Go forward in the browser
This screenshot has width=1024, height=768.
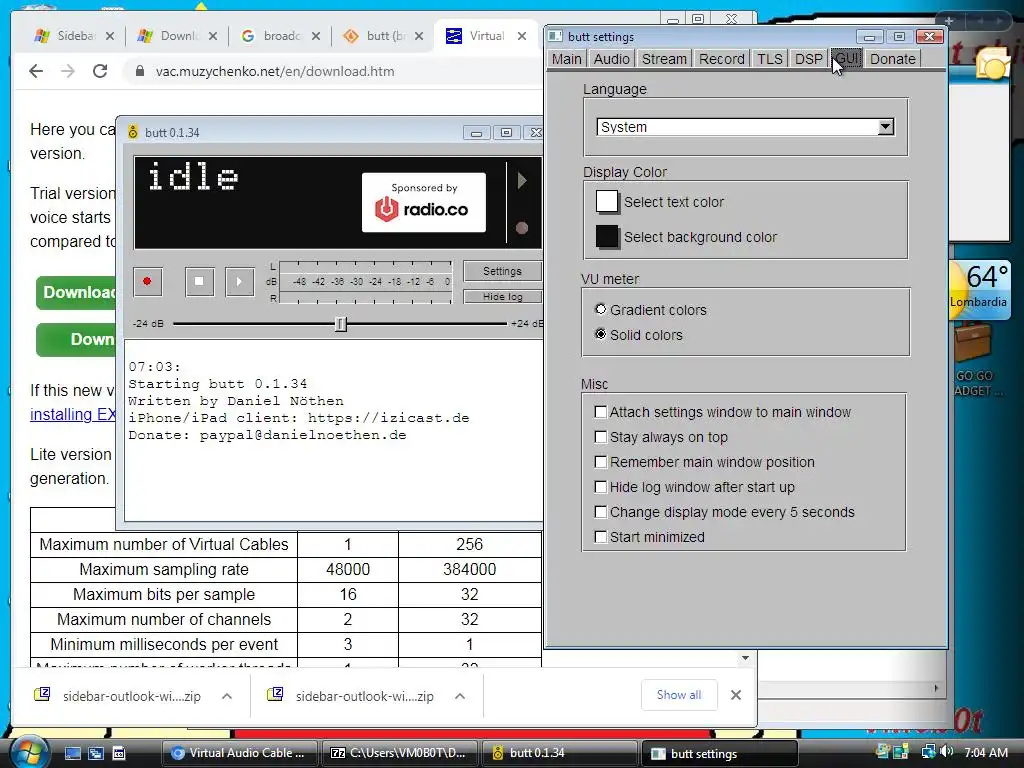68,71
